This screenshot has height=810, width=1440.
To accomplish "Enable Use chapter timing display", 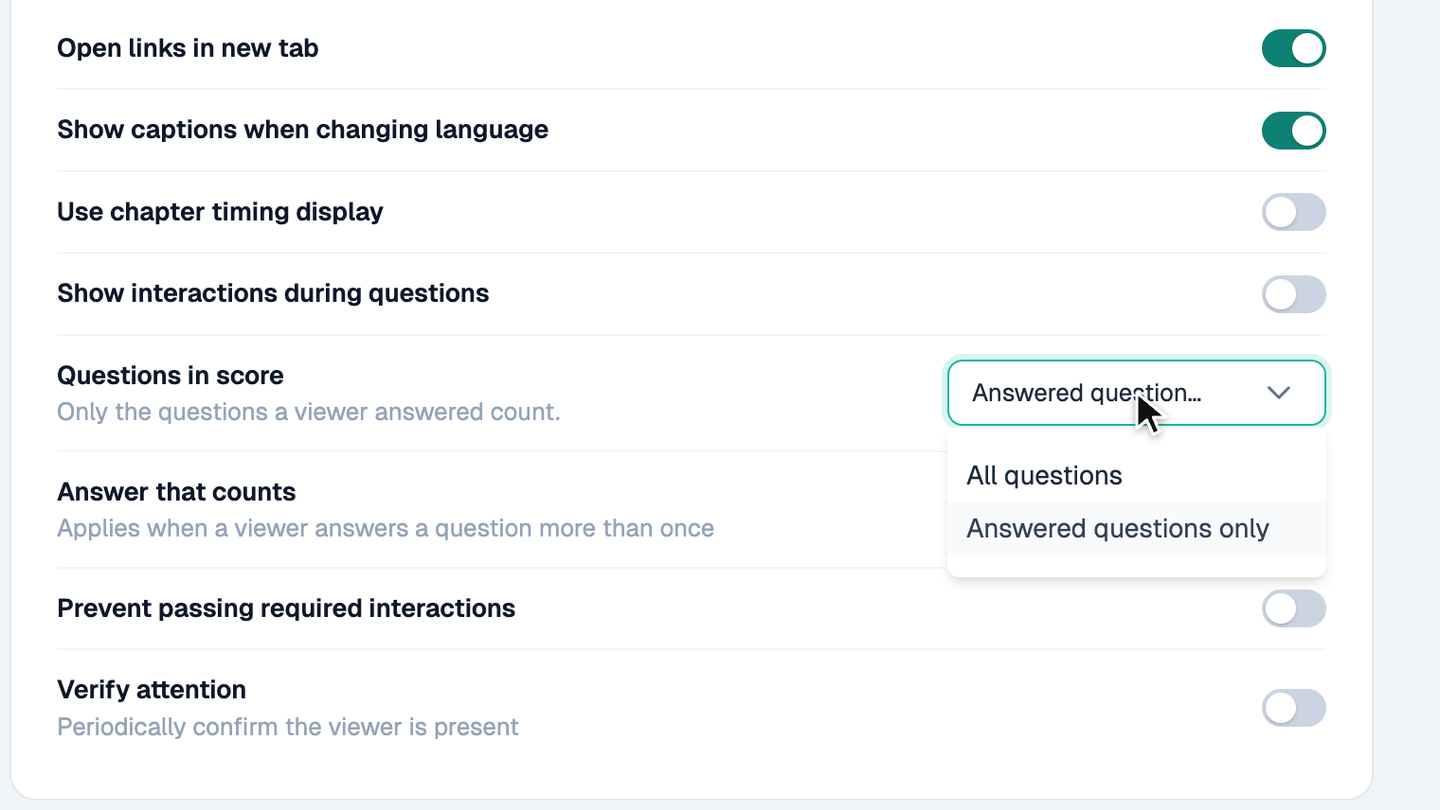I will tap(1293, 212).
